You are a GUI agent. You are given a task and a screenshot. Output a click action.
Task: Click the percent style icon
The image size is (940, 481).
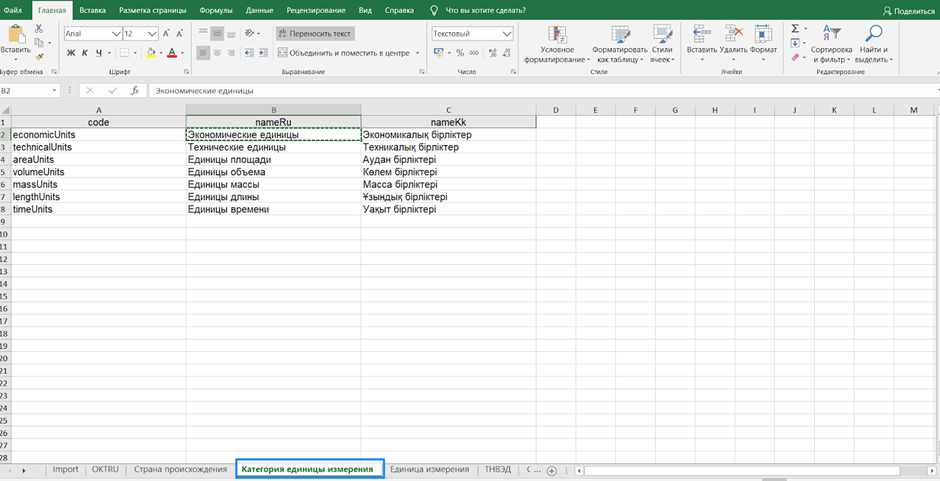tap(460, 53)
